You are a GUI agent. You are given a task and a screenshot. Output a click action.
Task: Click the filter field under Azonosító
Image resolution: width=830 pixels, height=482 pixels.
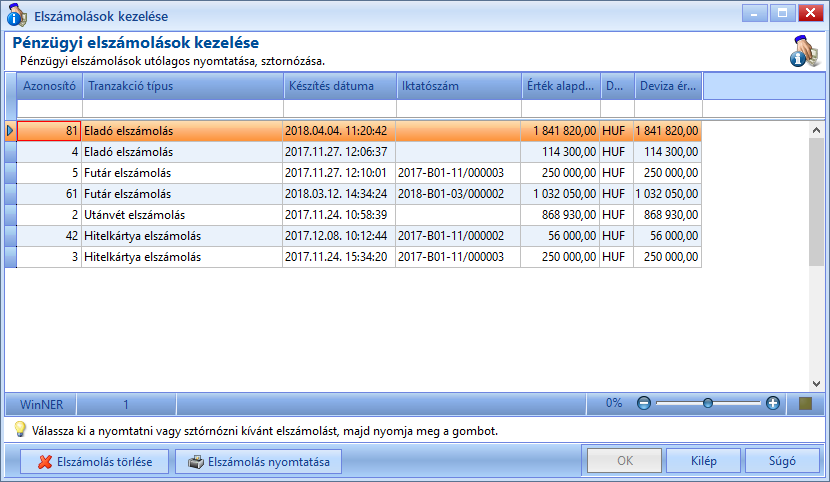coord(50,108)
